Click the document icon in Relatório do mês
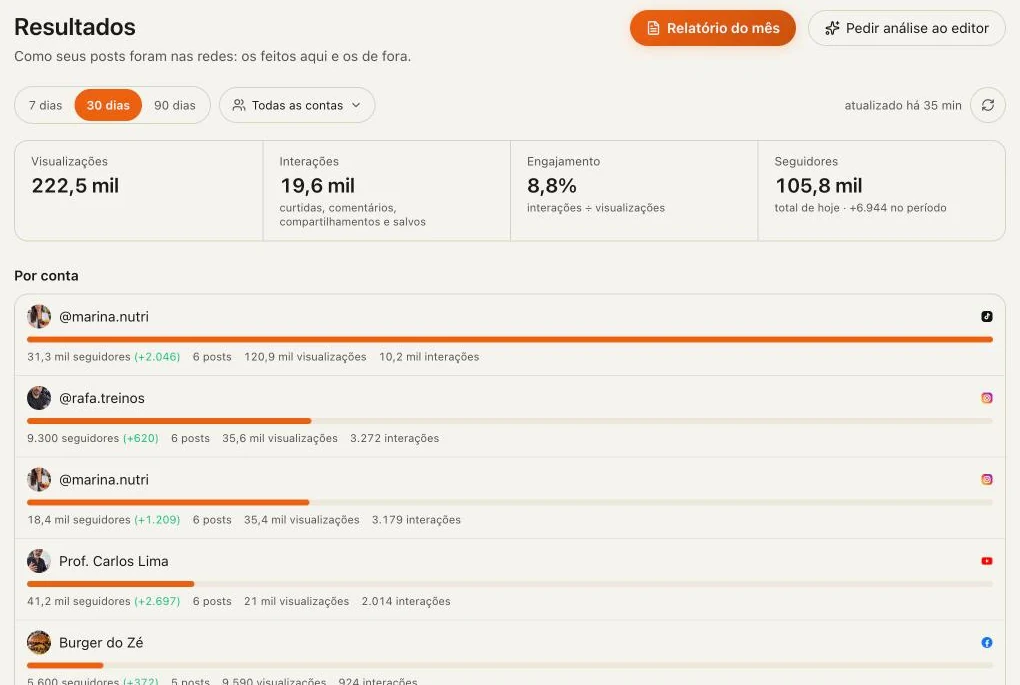 [653, 28]
